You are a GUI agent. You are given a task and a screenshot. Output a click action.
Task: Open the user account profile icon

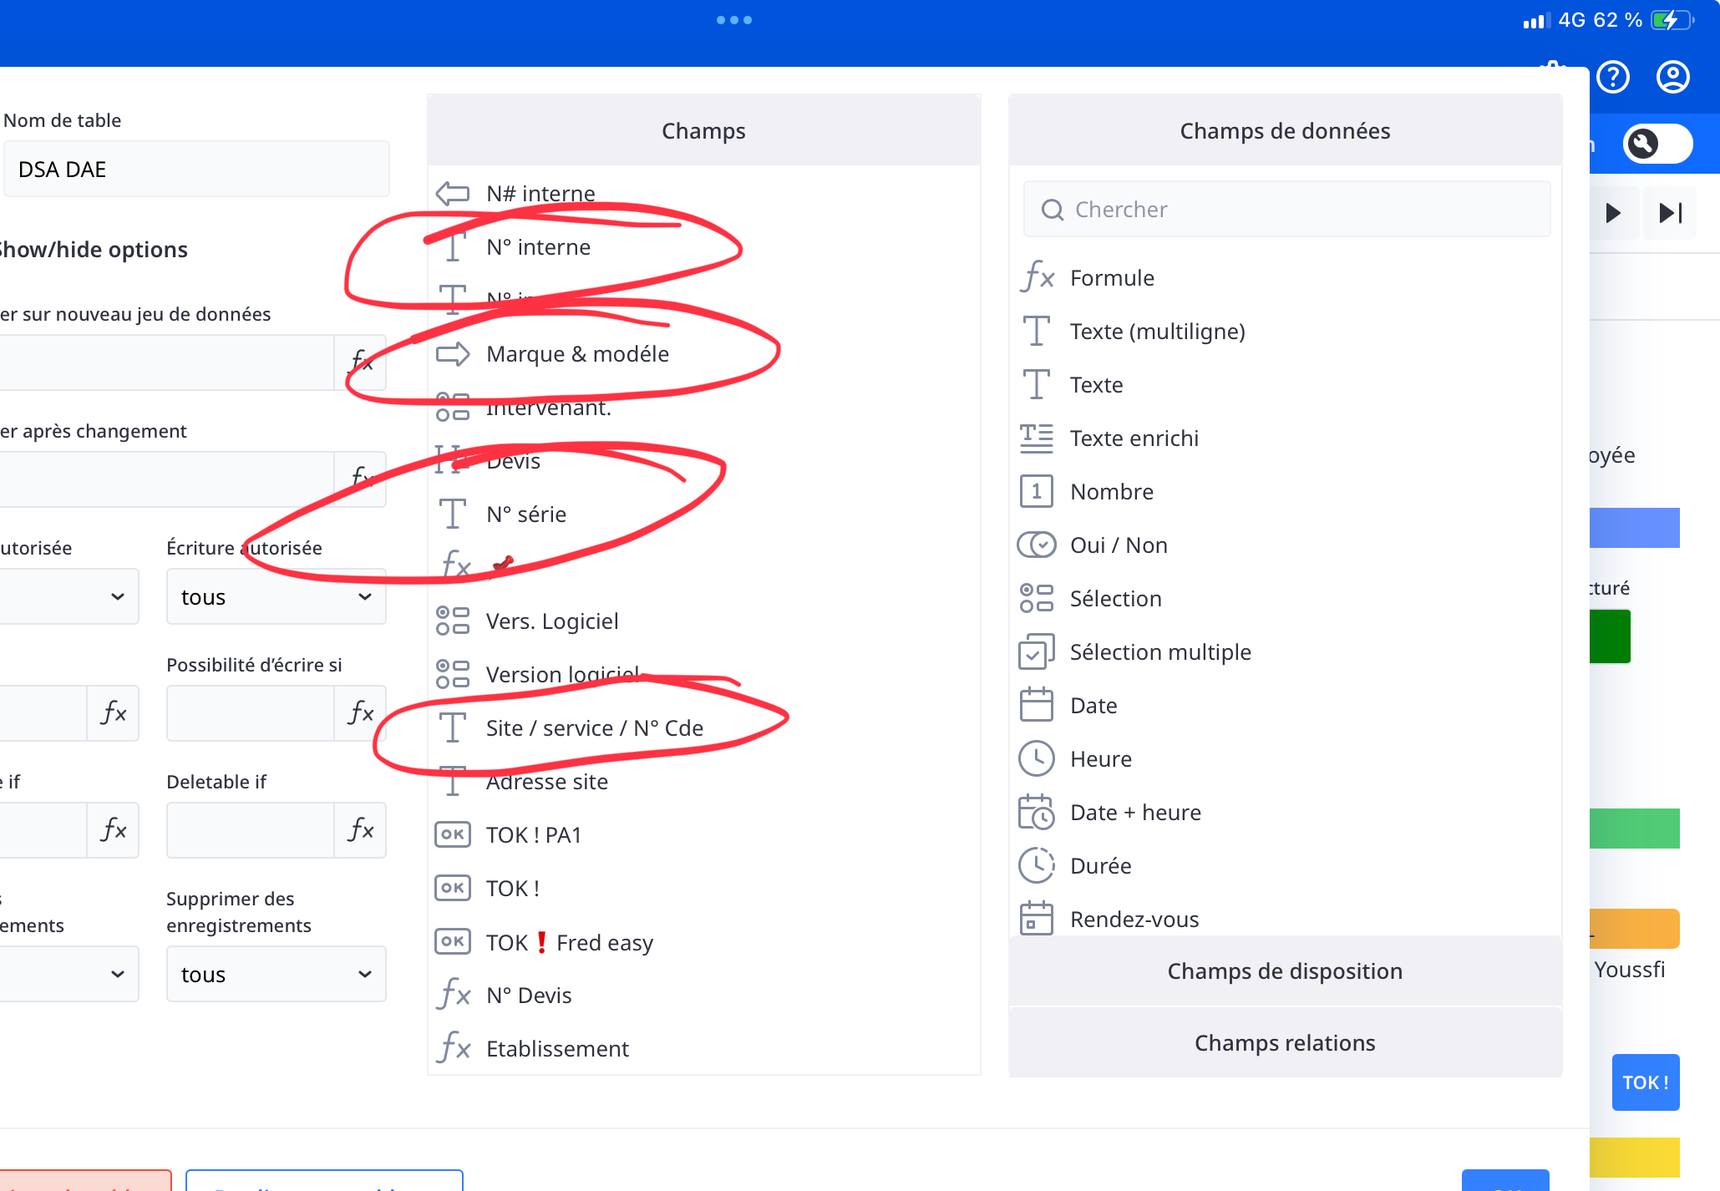coord(1672,77)
